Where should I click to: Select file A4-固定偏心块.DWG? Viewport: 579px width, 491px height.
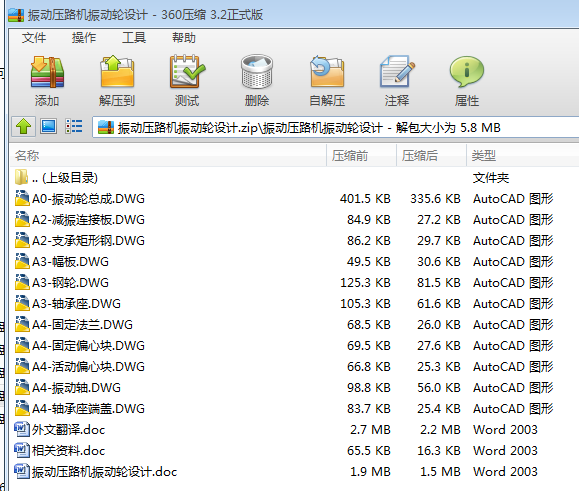coord(88,346)
